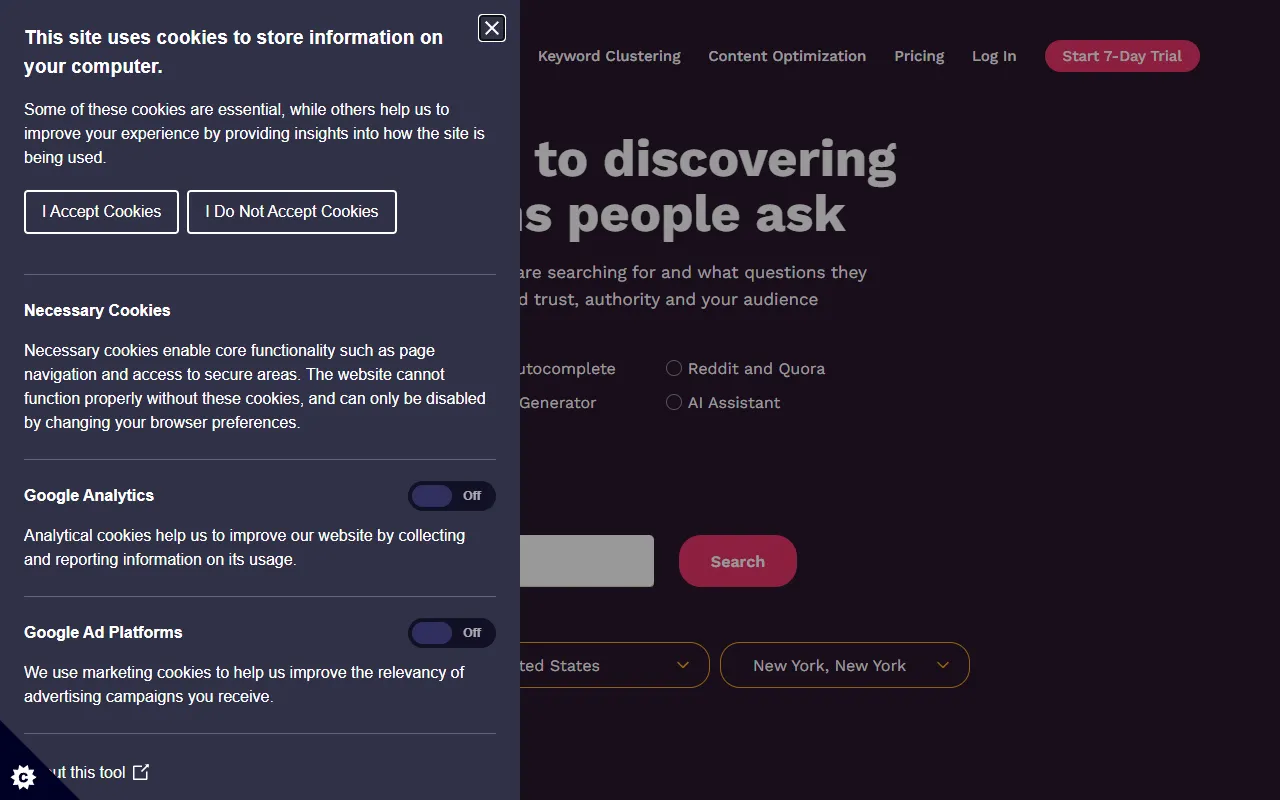Expand the New York, New York location dropdown
Viewport: 1280px width, 800px height.
845,665
